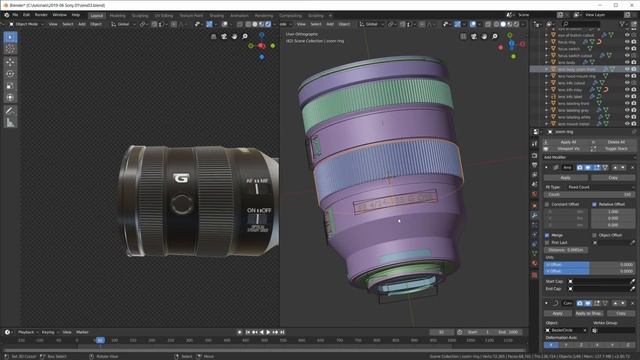Select the Transform tool in left toolbar
This screenshot has height=360, width=640.
point(10,98)
